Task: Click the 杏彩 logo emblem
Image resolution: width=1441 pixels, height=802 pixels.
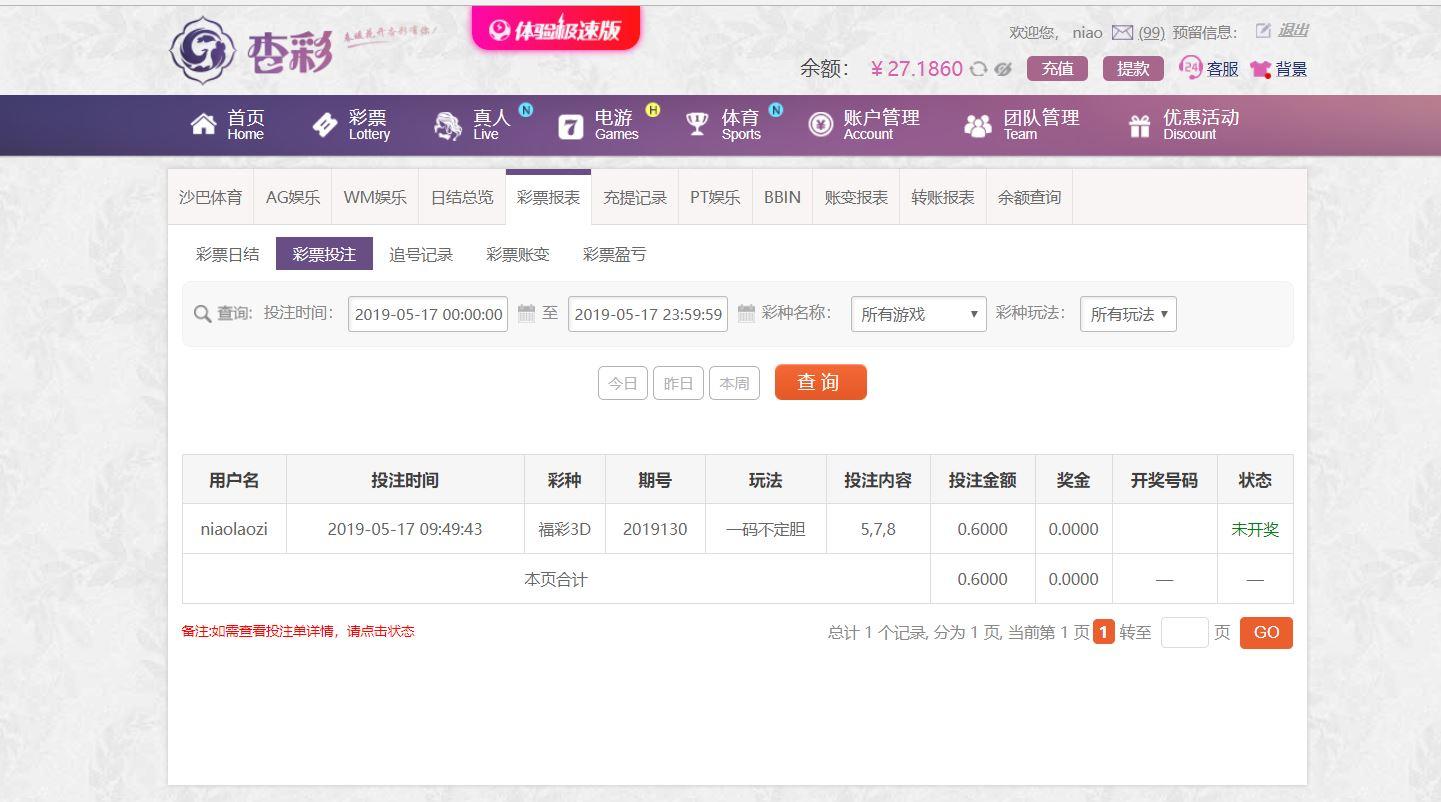Action: pos(202,50)
